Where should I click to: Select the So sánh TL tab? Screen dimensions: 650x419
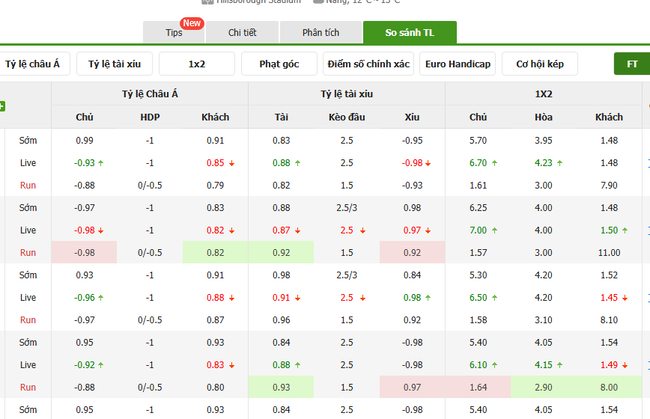[x=410, y=33]
